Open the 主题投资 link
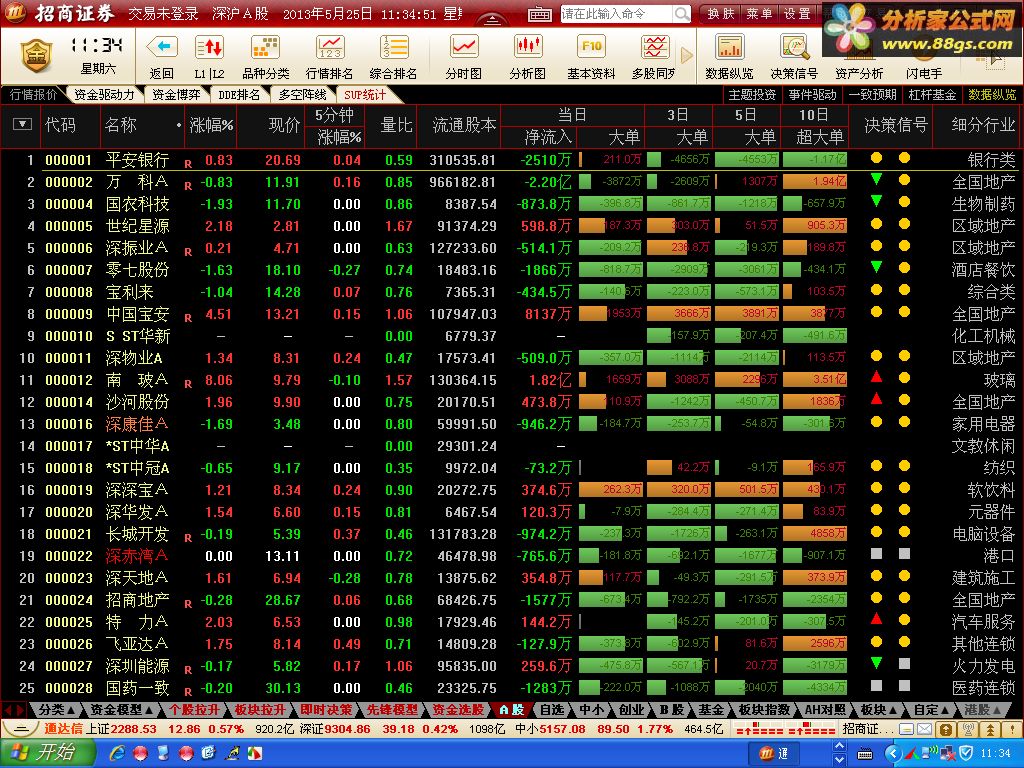The width and height of the screenshot is (1024, 768). (752, 95)
